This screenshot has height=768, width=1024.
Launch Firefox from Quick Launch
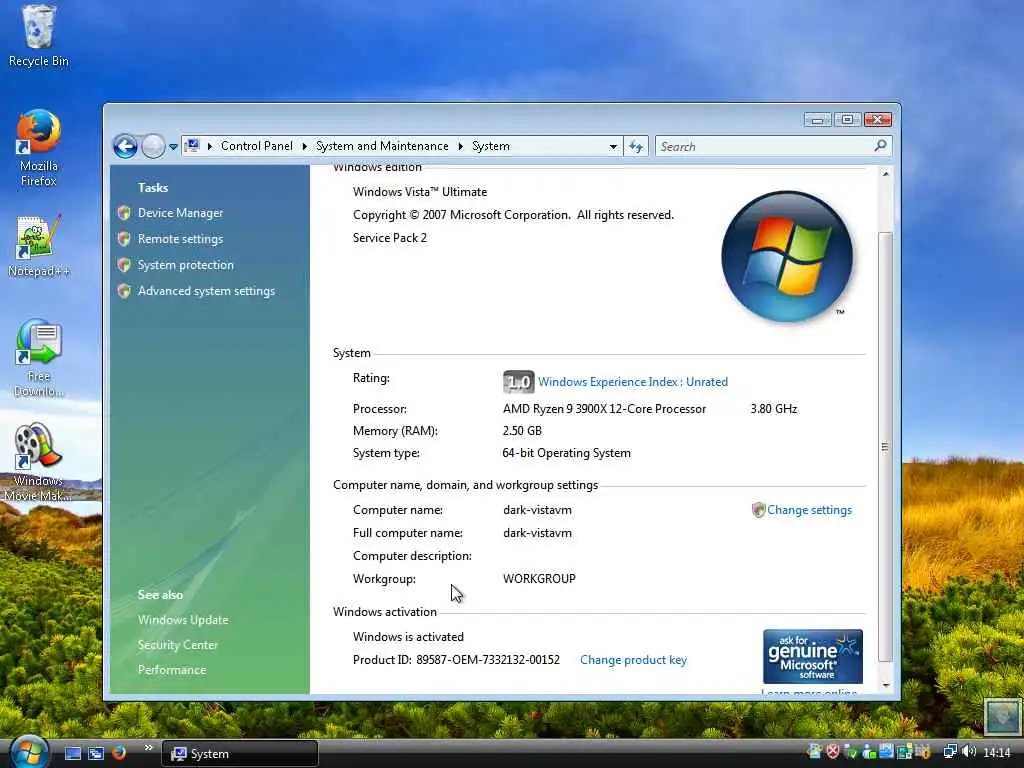click(119, 753)
